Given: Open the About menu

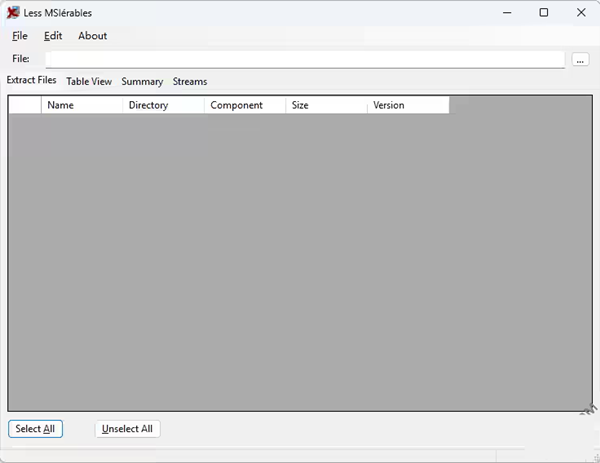Looking at the screenshot, I should (93, 36).
